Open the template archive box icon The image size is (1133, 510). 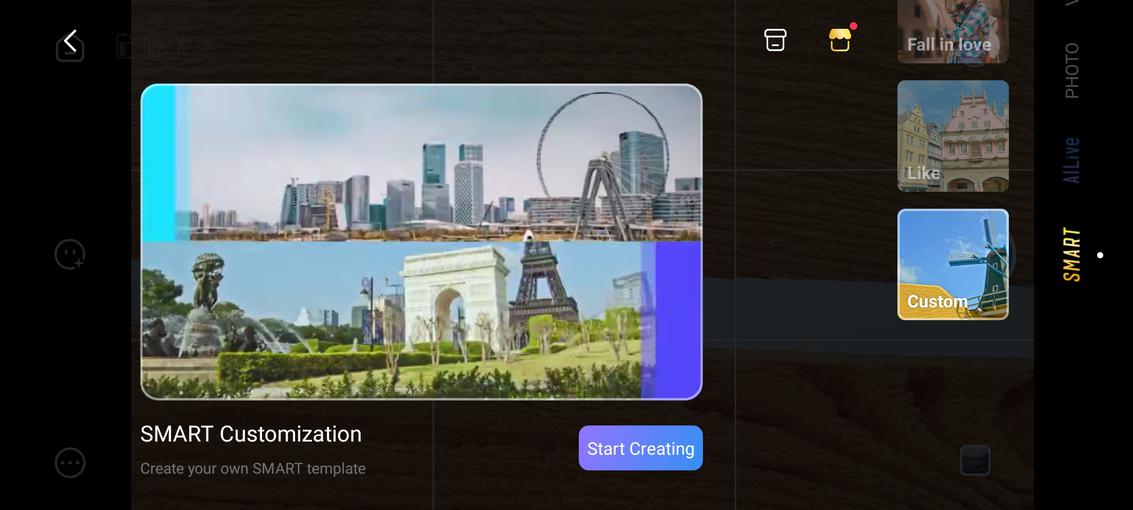(775, 40)
